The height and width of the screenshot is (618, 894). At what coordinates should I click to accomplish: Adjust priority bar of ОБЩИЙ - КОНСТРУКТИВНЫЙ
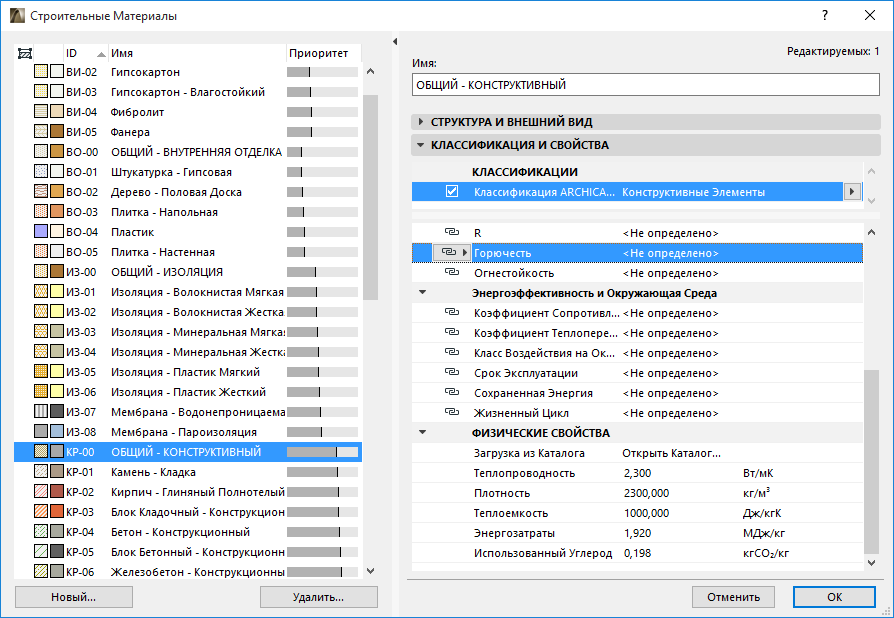click(x=323, y=452)
